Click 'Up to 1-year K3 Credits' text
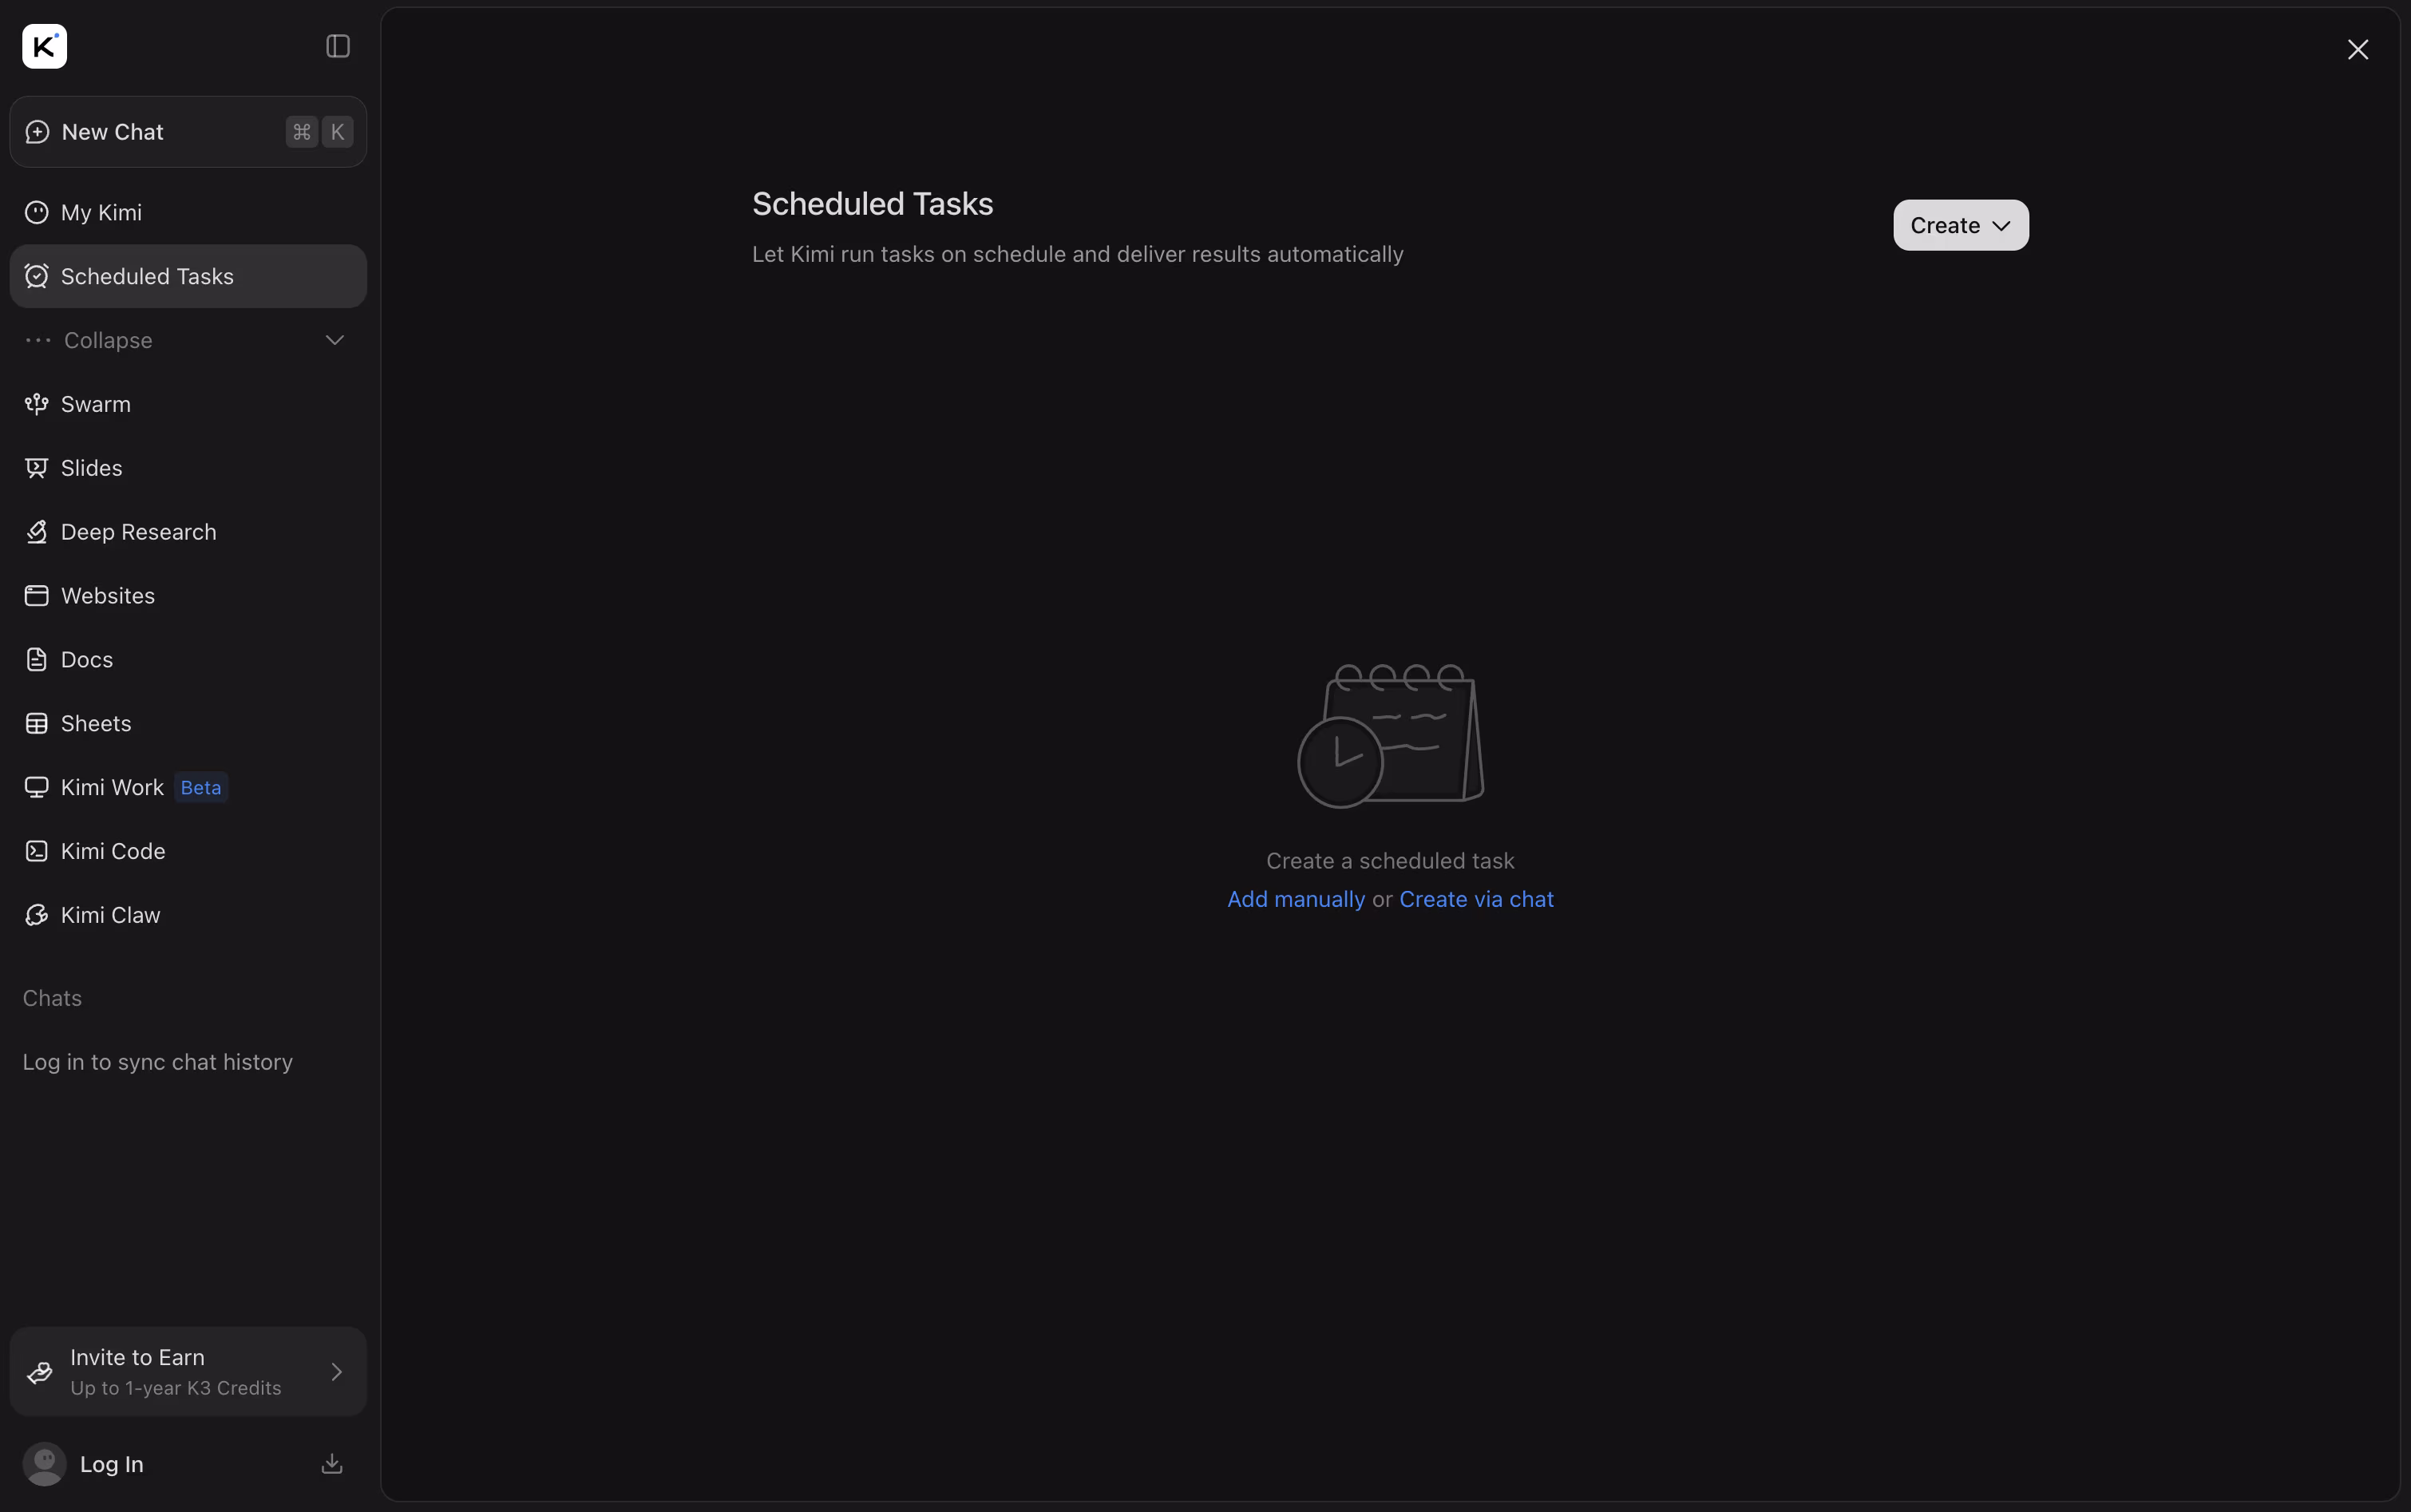Image resolution: width=2411 pixels, height=1512 pixels. 176,1388
